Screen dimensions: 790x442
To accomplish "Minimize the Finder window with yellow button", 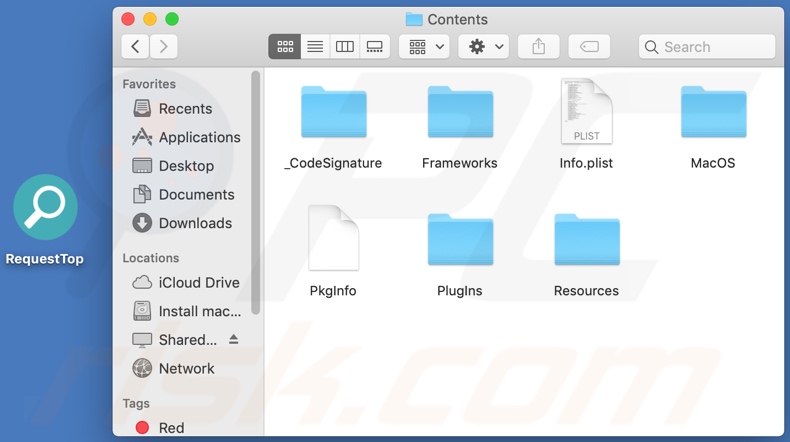I will [150, 19].
